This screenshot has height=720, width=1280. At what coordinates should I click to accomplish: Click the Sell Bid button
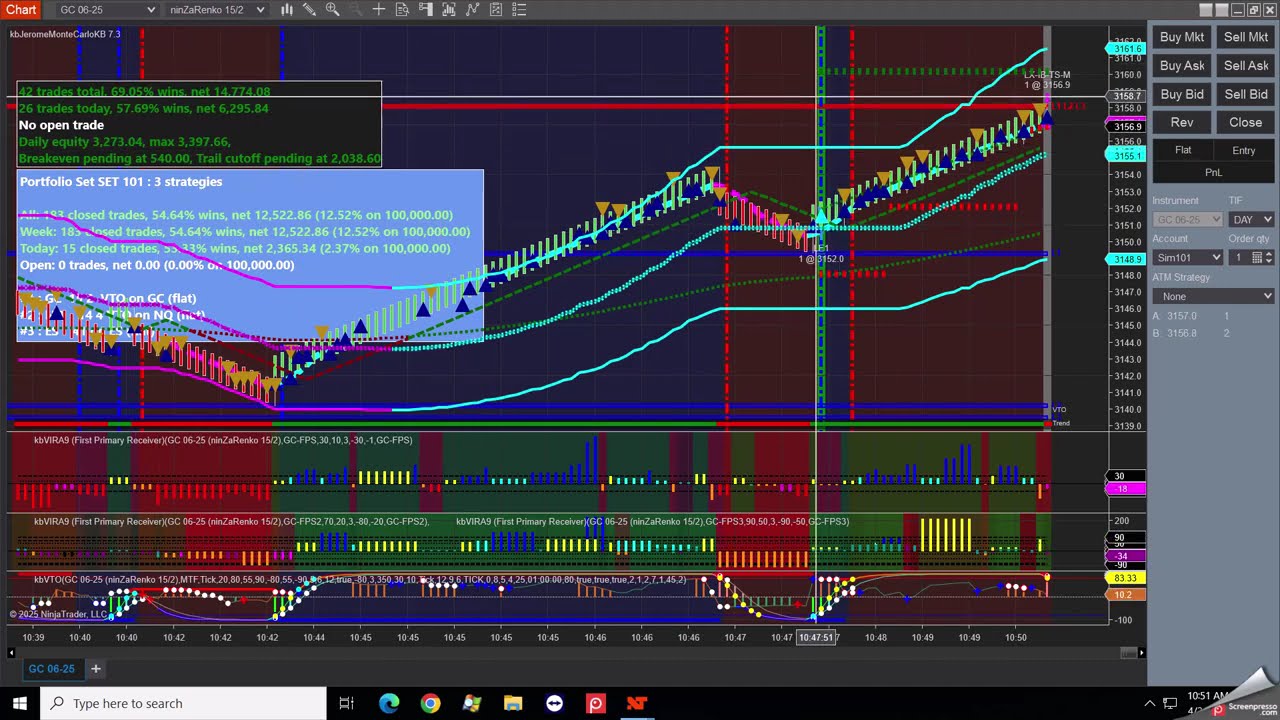pos(1246,94)
